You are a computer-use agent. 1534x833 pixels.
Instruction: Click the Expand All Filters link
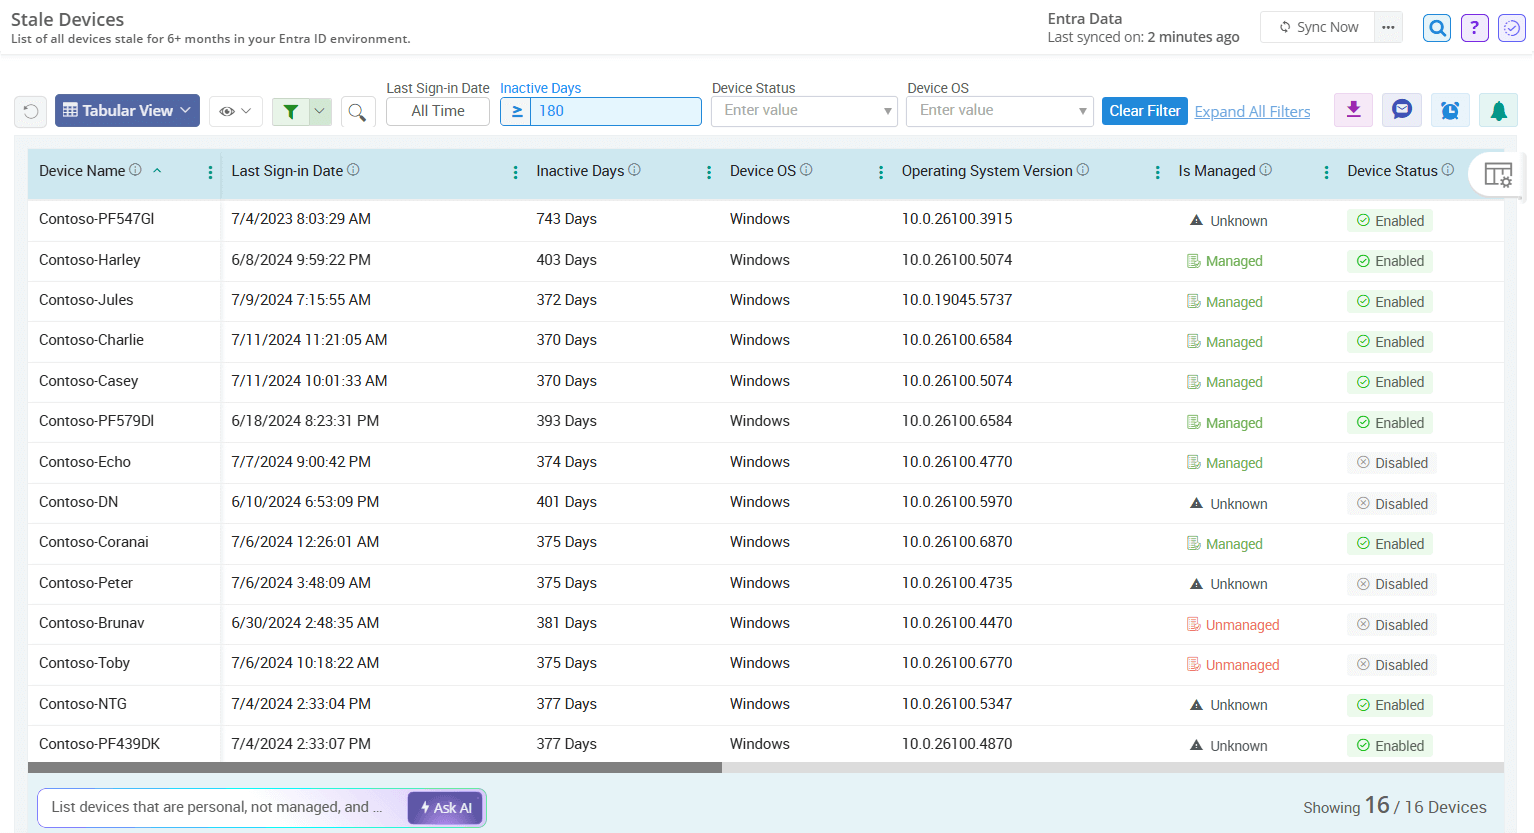click(x=1252, y=111)
